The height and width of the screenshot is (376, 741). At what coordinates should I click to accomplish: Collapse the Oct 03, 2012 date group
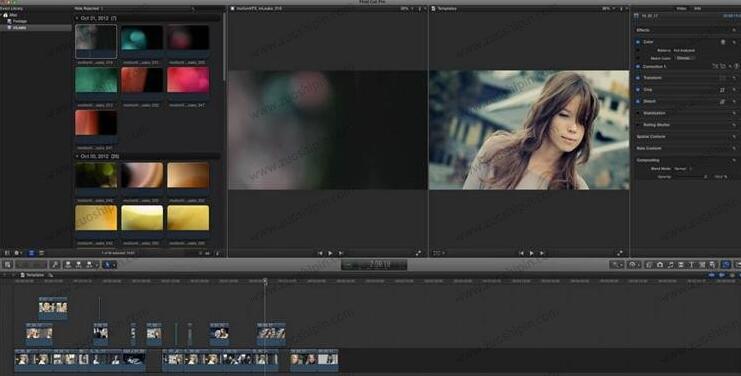[77, 156]
